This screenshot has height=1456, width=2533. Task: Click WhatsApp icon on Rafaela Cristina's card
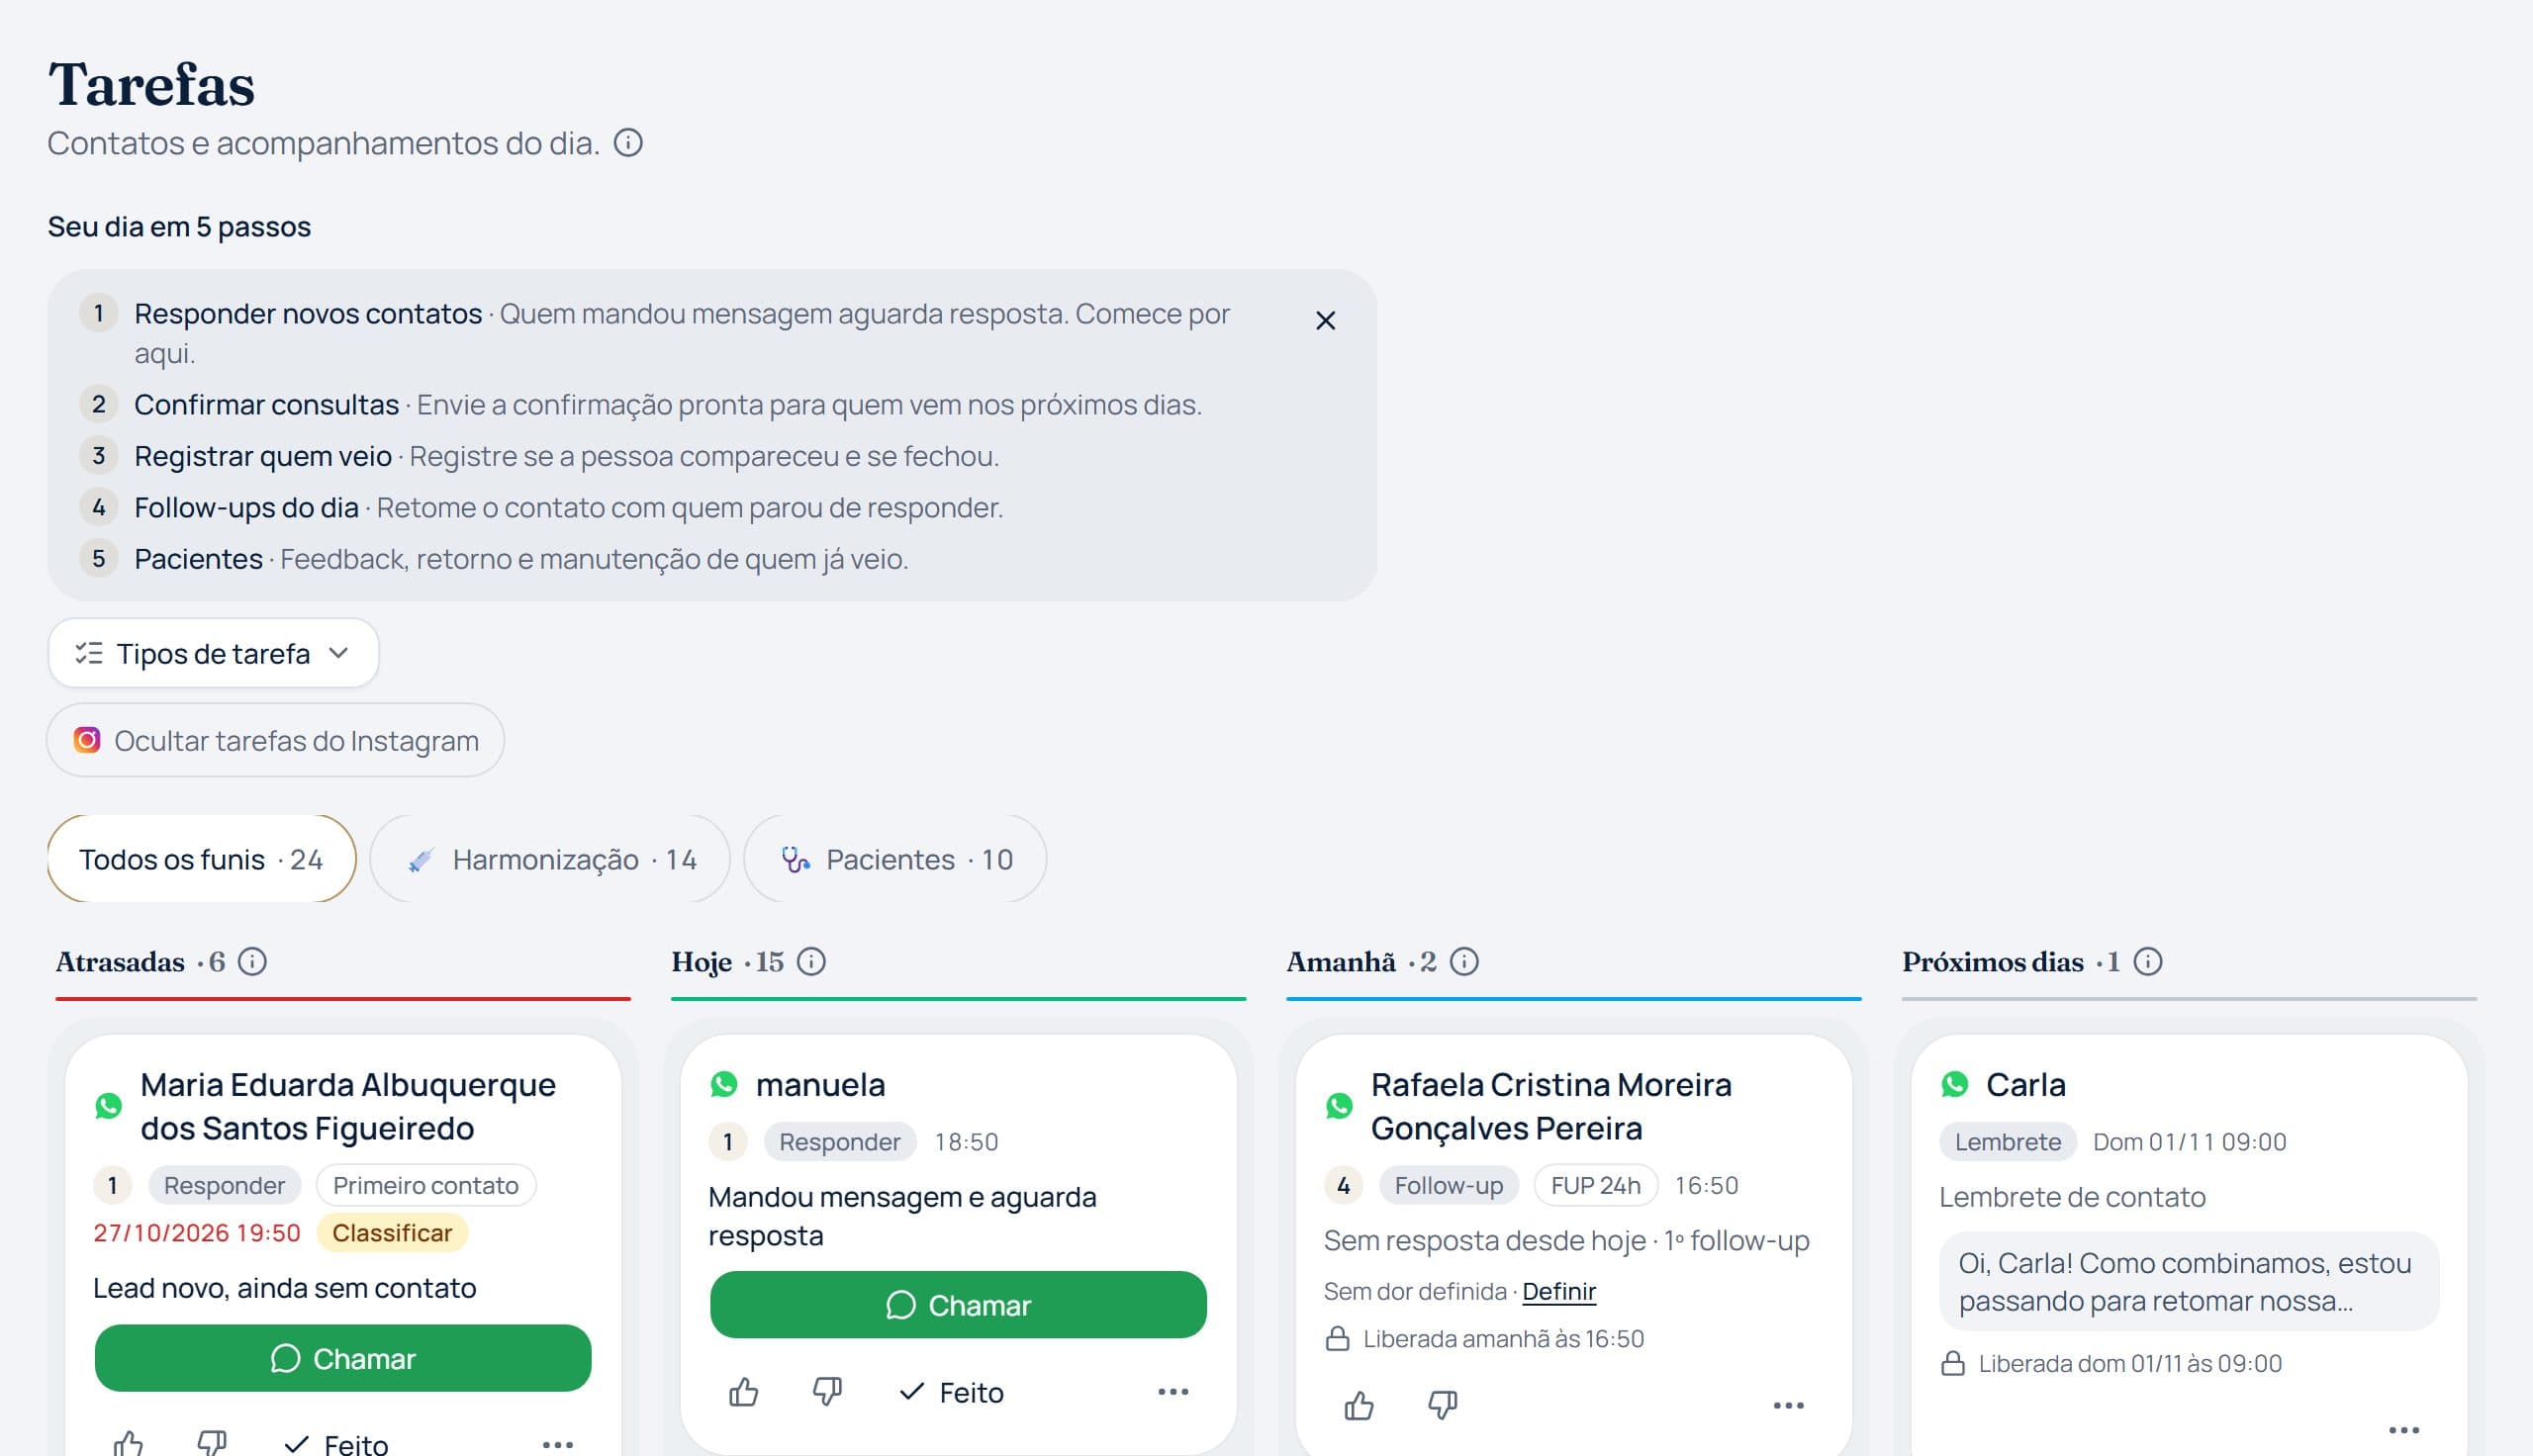click(1340, 1106)
